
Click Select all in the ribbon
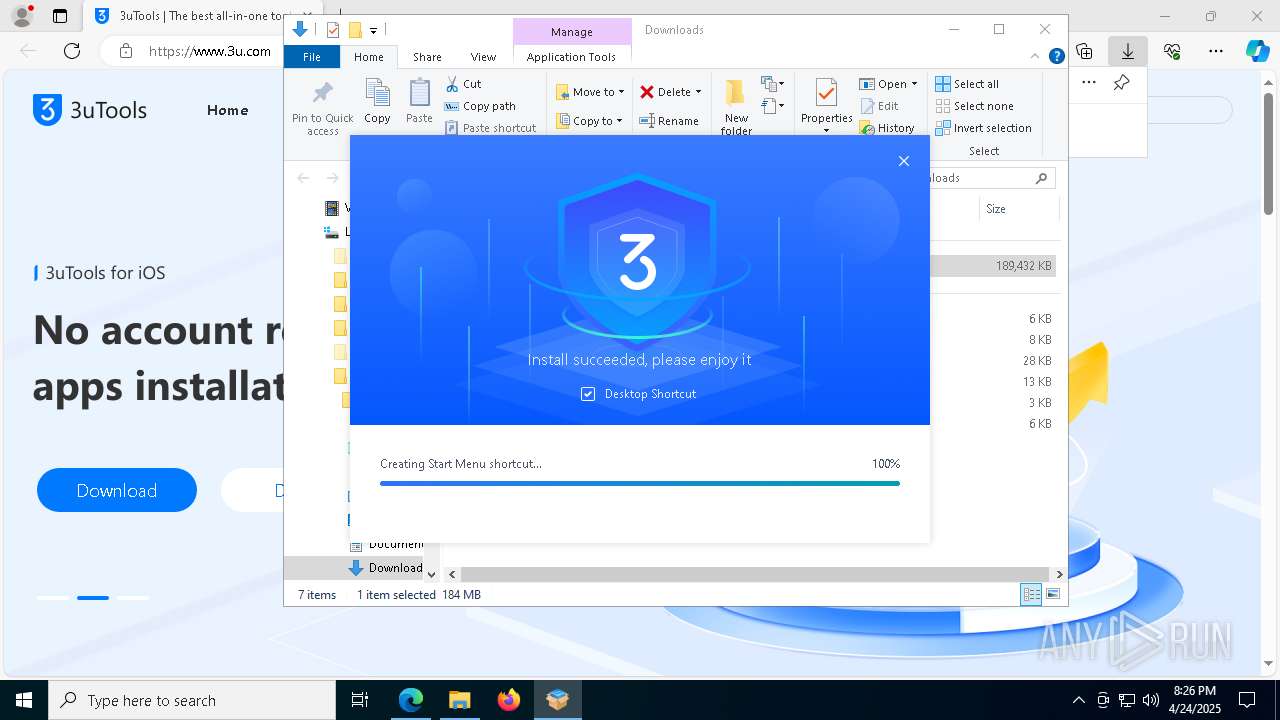(967, 84)
